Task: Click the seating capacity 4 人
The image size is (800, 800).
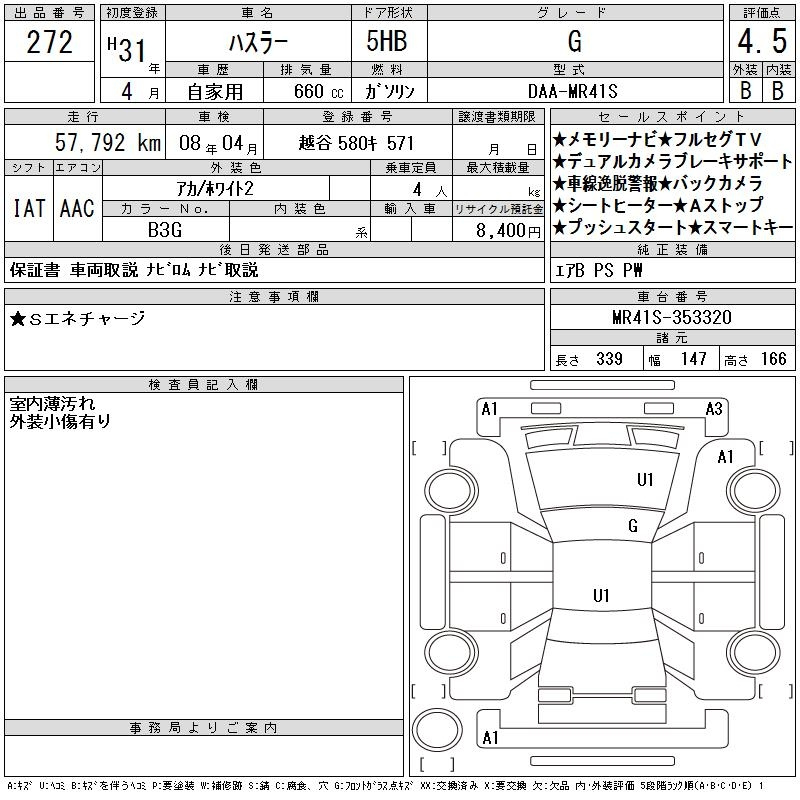Action: [430, 190]
